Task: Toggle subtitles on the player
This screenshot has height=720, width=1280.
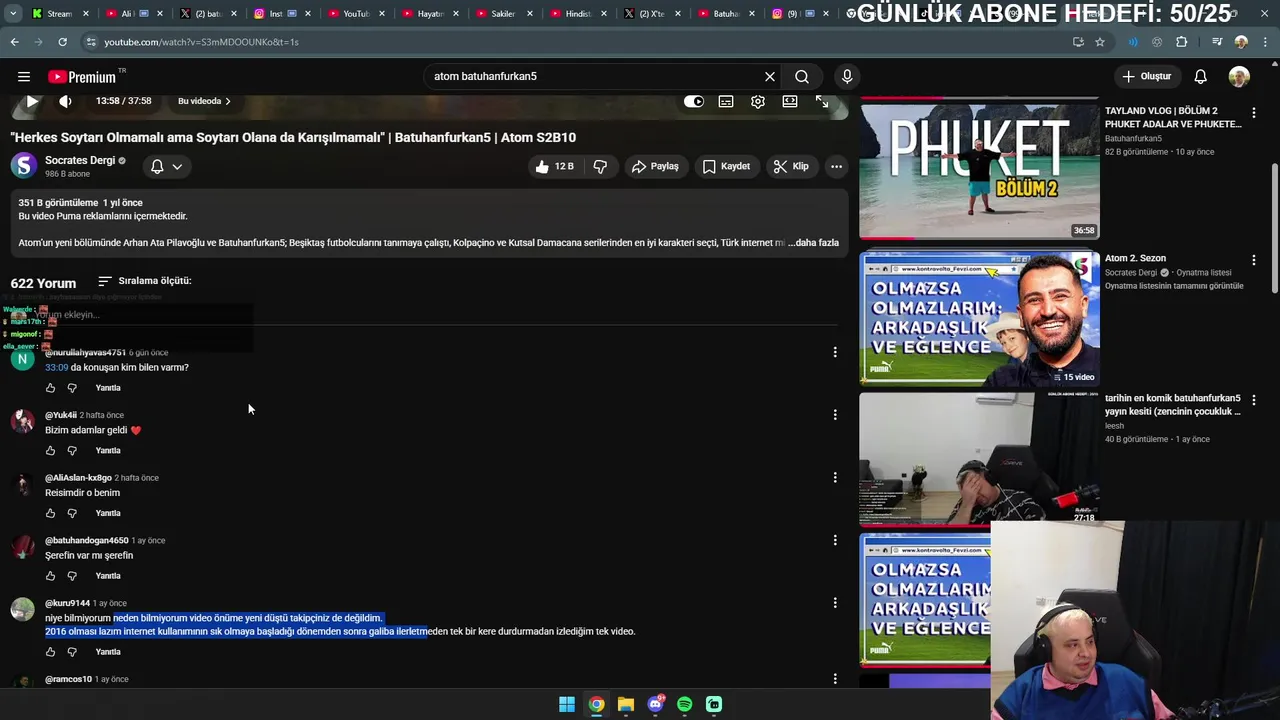Action: pyautogui.click(x=726, y=101)
